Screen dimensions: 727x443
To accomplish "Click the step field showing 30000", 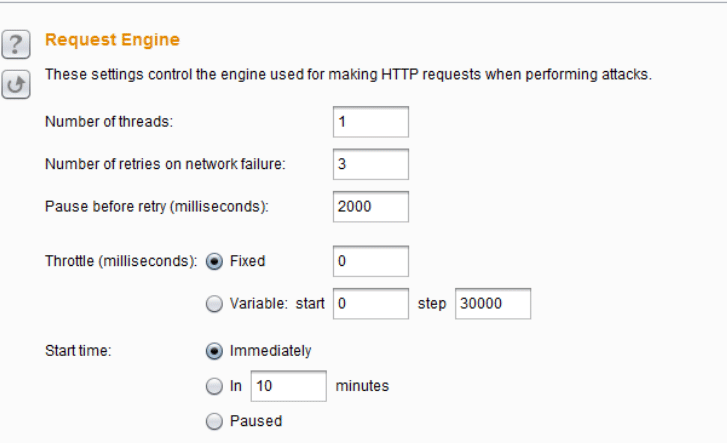I will coord(493,304).
